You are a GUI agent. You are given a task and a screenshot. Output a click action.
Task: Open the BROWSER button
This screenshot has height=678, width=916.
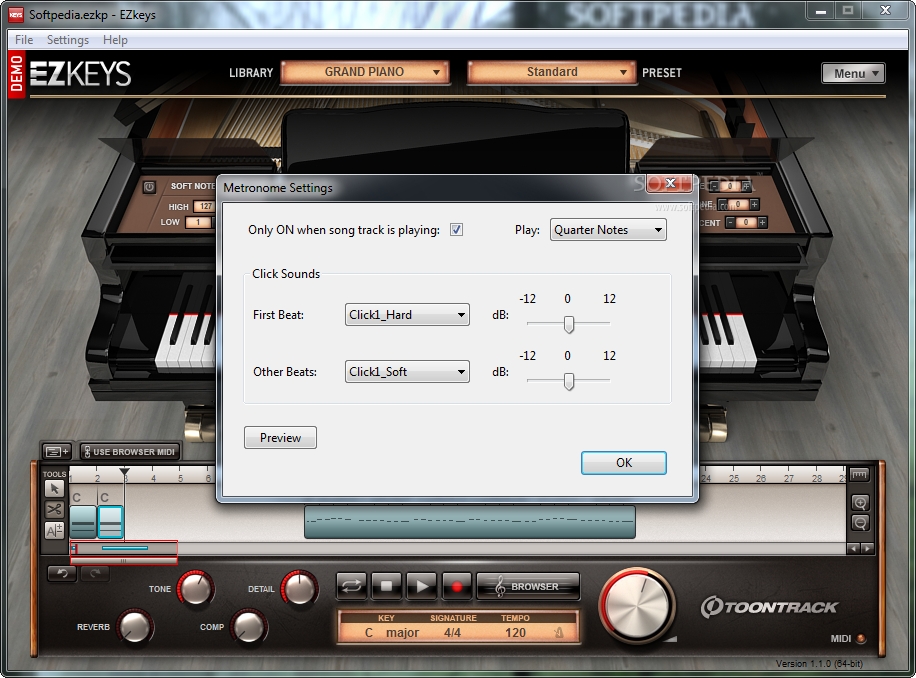coord(529,586)
